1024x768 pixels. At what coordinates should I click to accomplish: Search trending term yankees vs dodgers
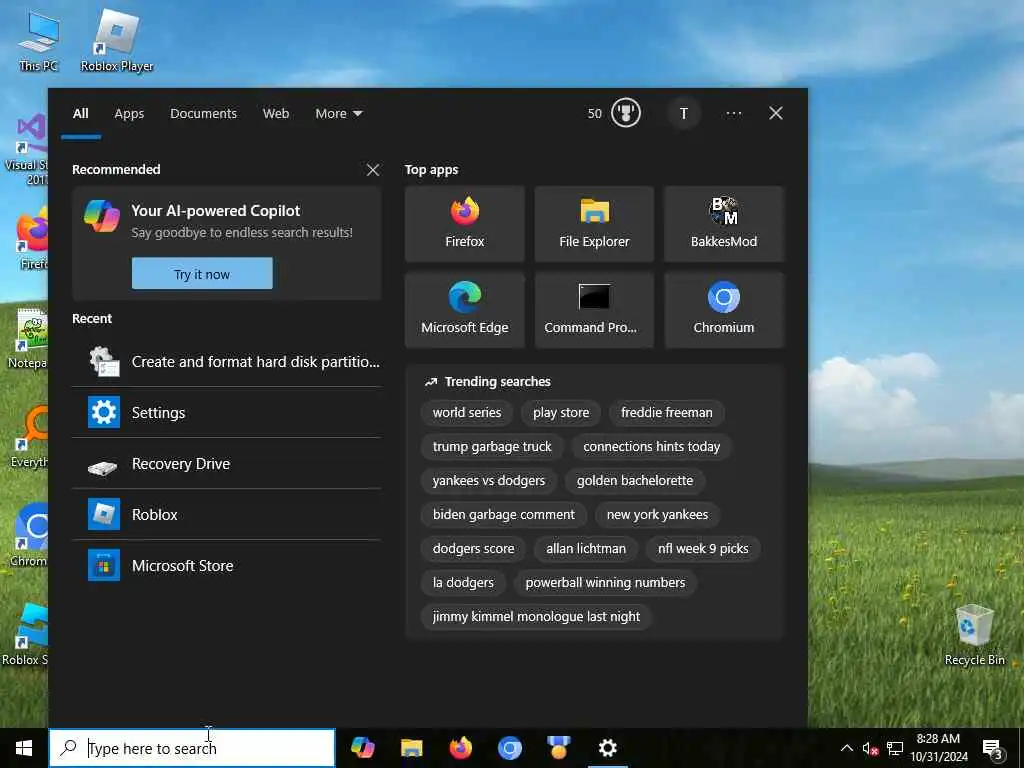488,481
